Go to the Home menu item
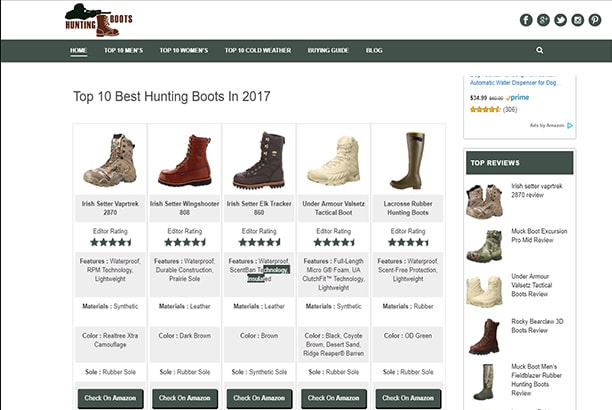Screen dimensions: 612x410 pyautogui.click(x=78, y=50)
